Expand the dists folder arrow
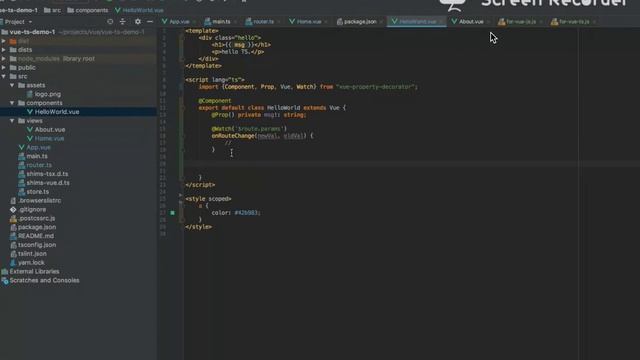The height and width of the screenshot is (360, 640). pos(4,50)
